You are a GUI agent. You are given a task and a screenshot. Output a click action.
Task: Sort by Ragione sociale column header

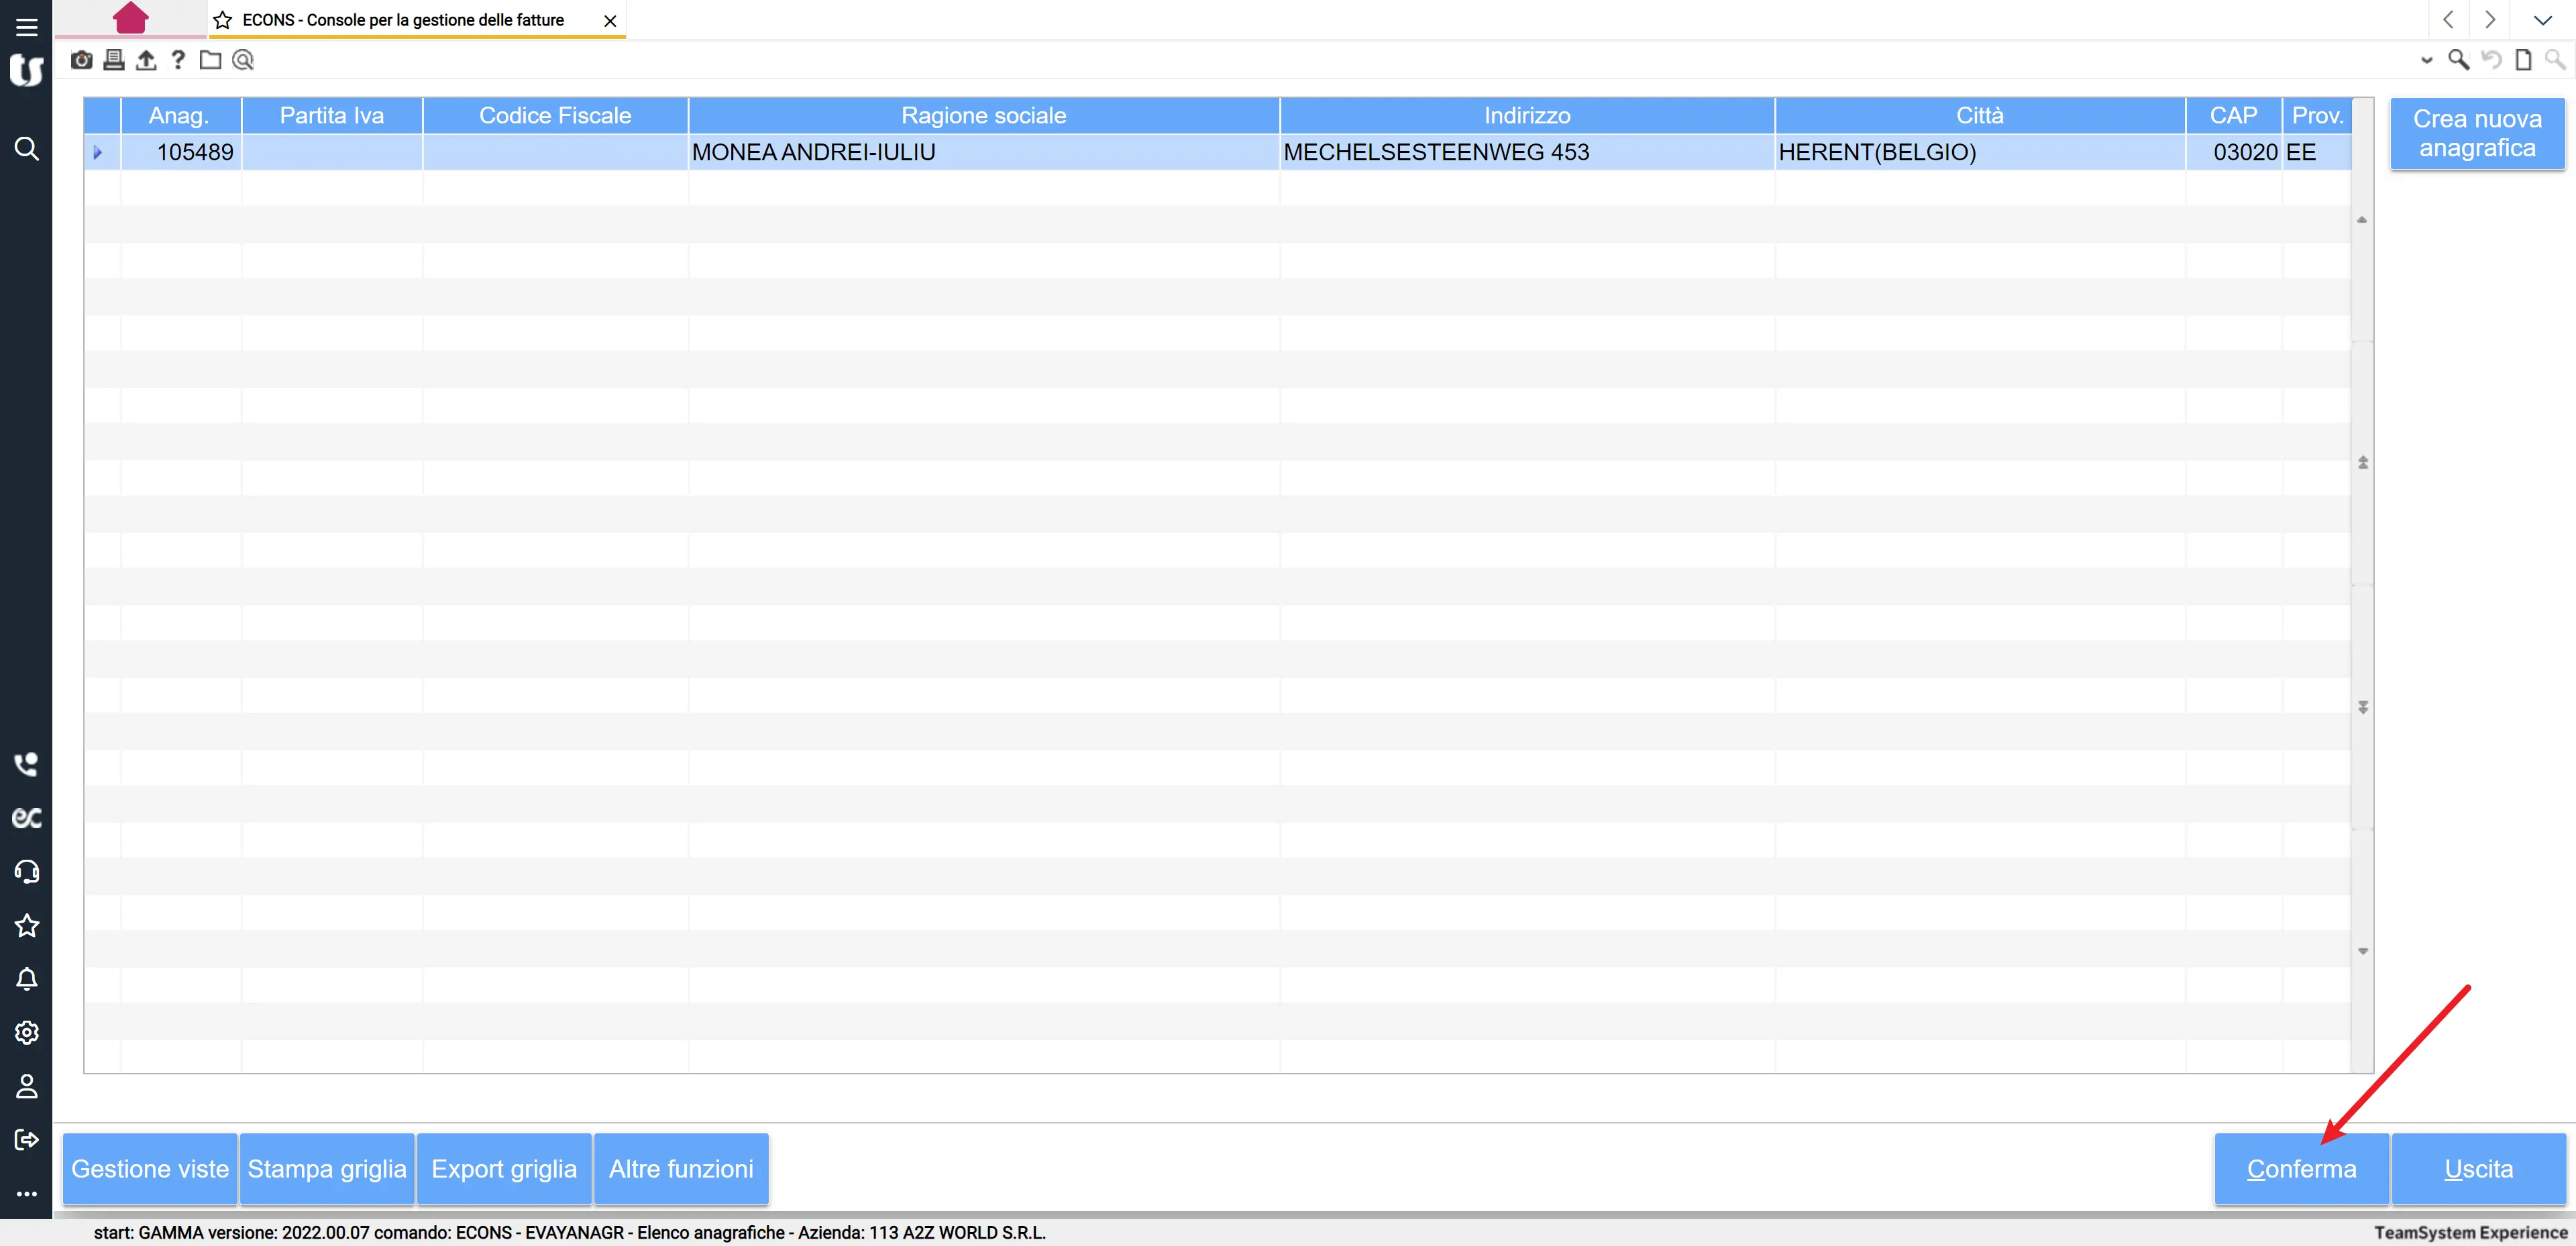(x=983, y=115)
